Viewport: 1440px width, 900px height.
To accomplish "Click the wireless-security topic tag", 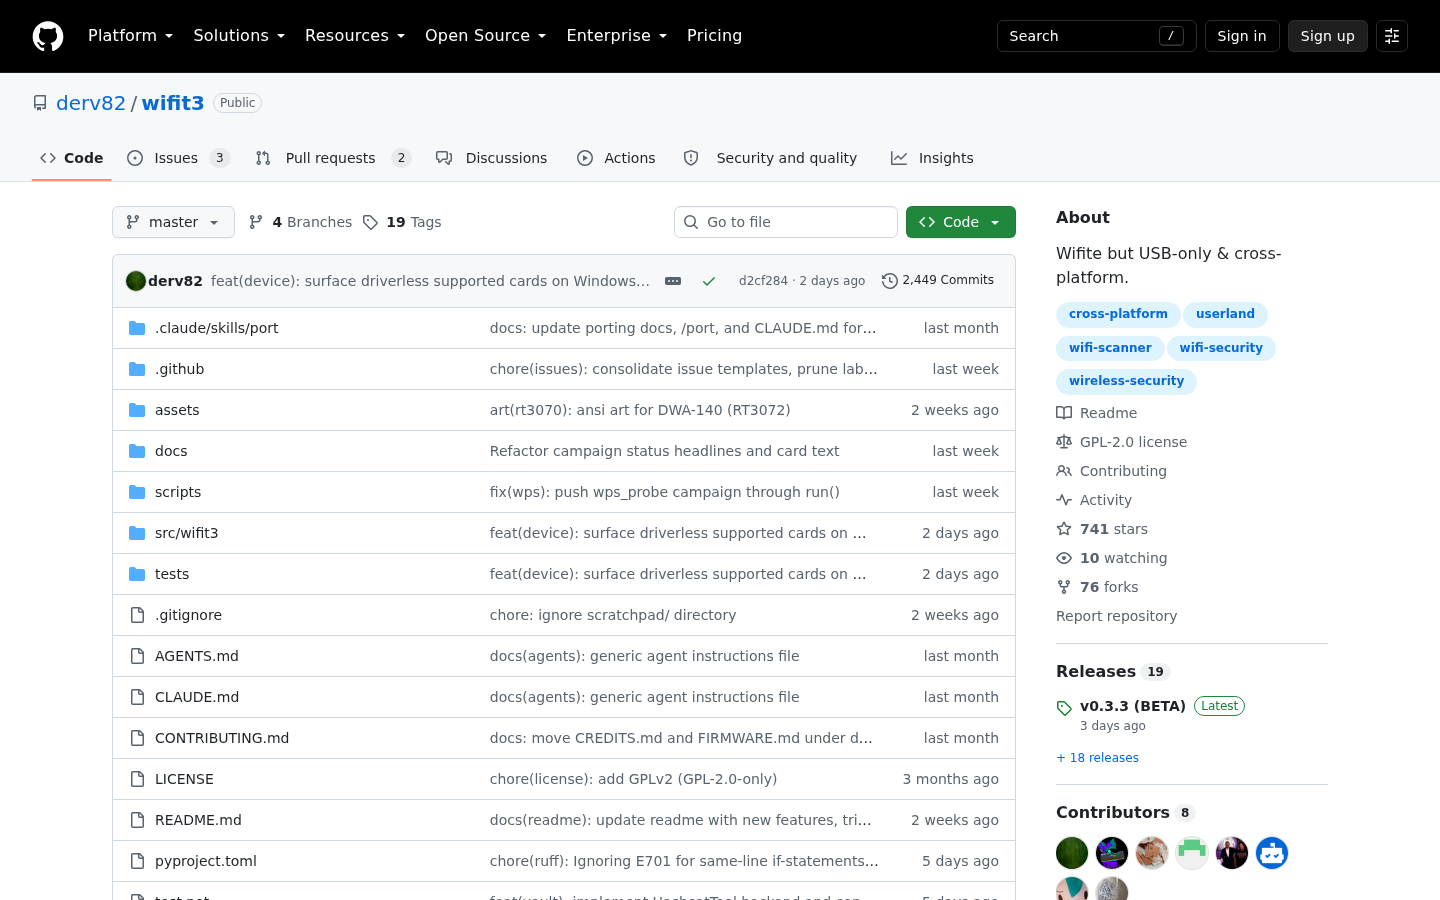I will [x=1126, y=381].
